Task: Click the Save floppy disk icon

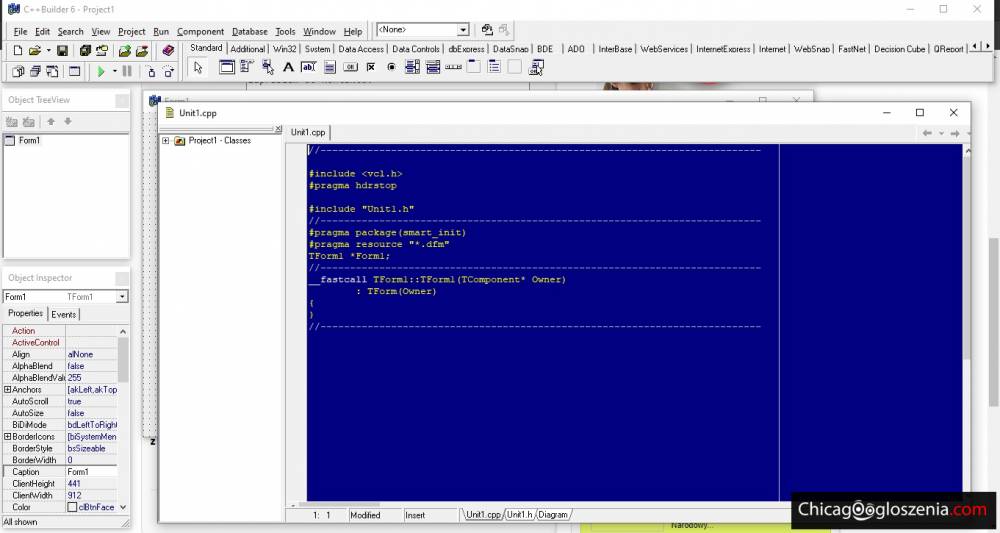Action: (x=62, y=50)
